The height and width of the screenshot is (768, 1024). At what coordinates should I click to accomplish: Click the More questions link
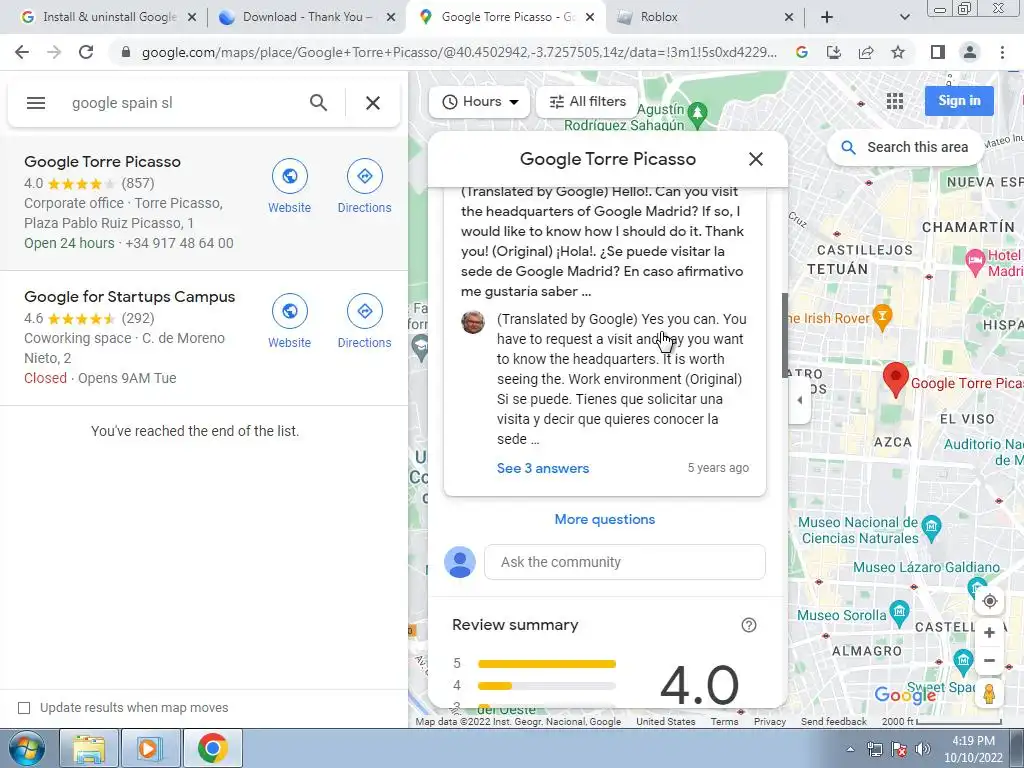pyautogui.click(x=605, y=519)
